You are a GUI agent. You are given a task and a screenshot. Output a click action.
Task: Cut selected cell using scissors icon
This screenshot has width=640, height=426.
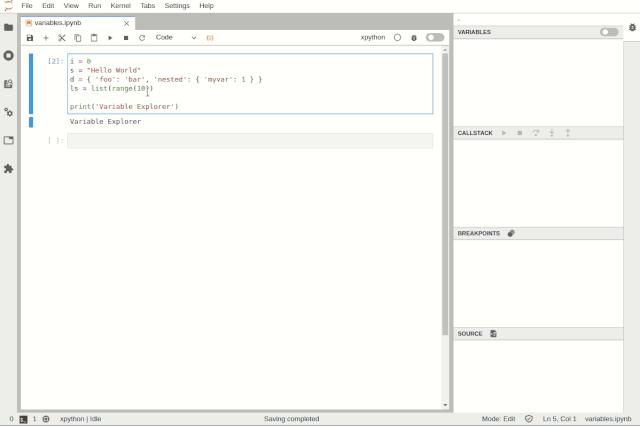[62, 38]
